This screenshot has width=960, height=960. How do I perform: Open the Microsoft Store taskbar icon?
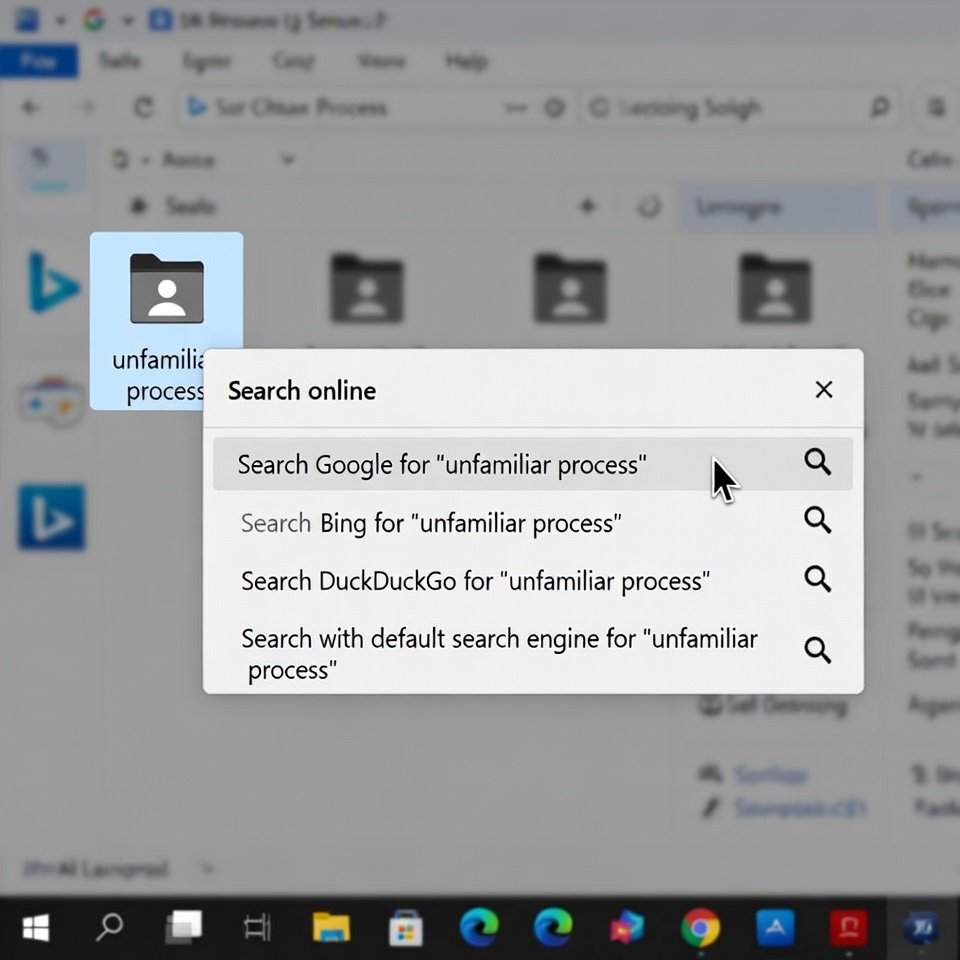(x=405, y=929)
